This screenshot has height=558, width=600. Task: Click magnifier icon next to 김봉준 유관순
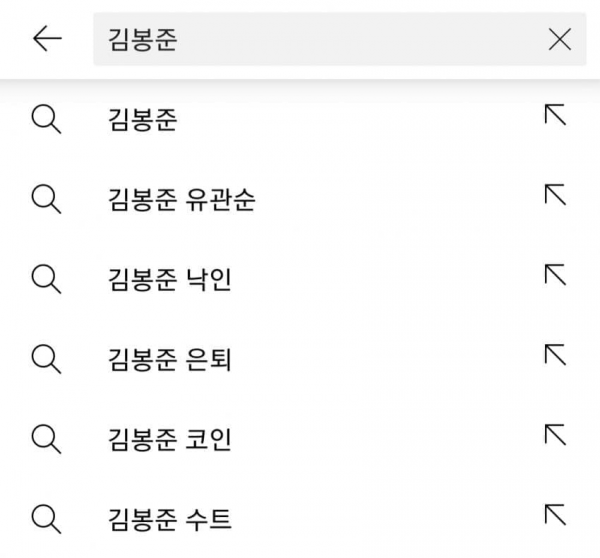46,200
